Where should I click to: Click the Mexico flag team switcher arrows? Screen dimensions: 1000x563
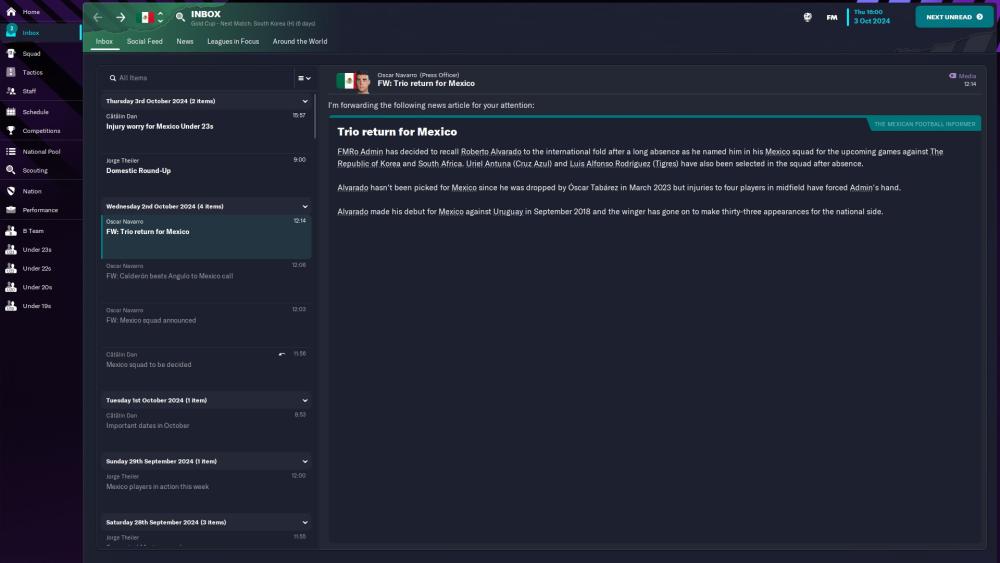160,17
